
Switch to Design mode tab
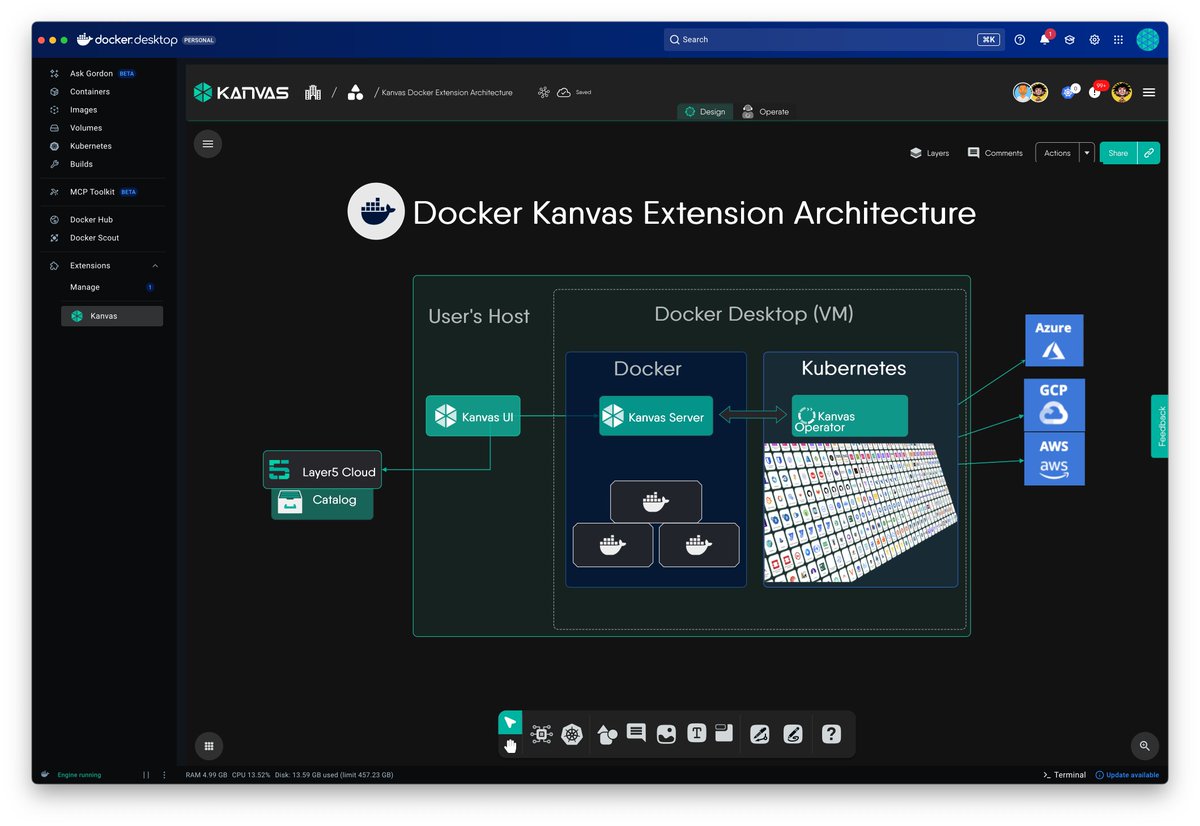(x=705, y=112)
